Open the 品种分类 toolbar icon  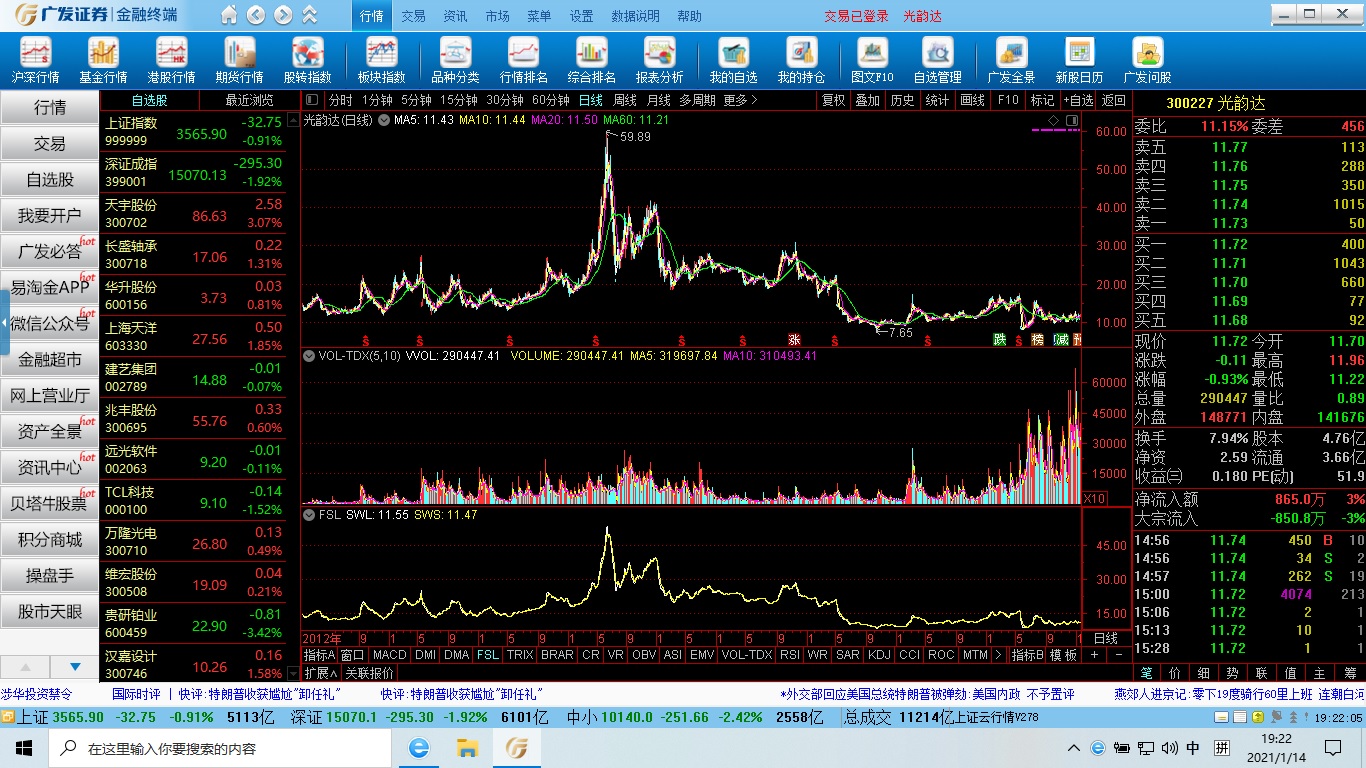click(x=455, y=61)
